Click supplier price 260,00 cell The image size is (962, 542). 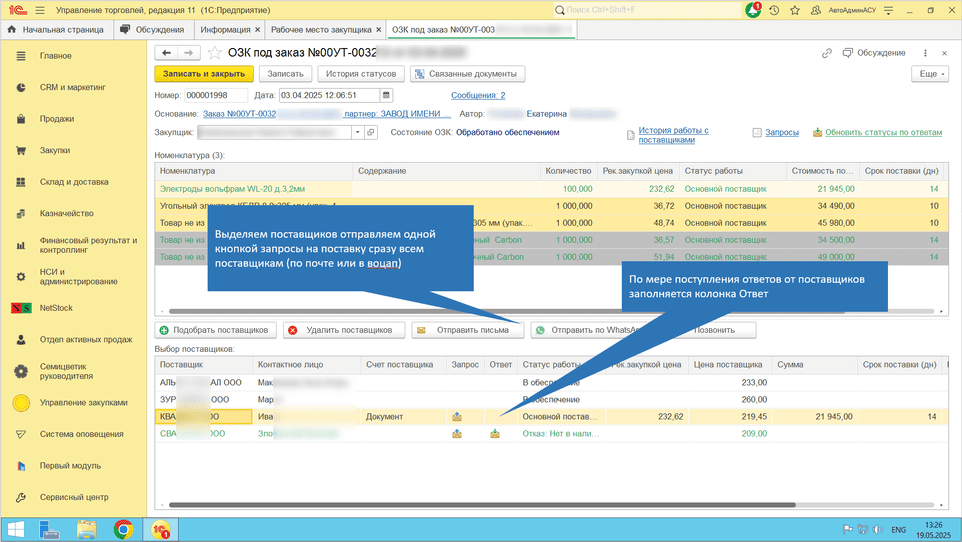(729, 400)
